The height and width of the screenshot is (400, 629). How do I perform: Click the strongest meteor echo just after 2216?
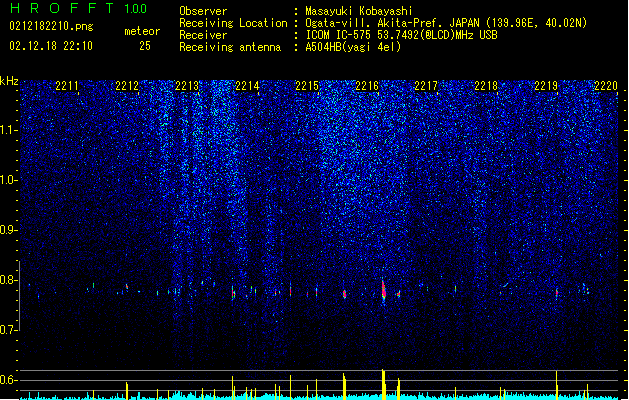tap(383, 292)
